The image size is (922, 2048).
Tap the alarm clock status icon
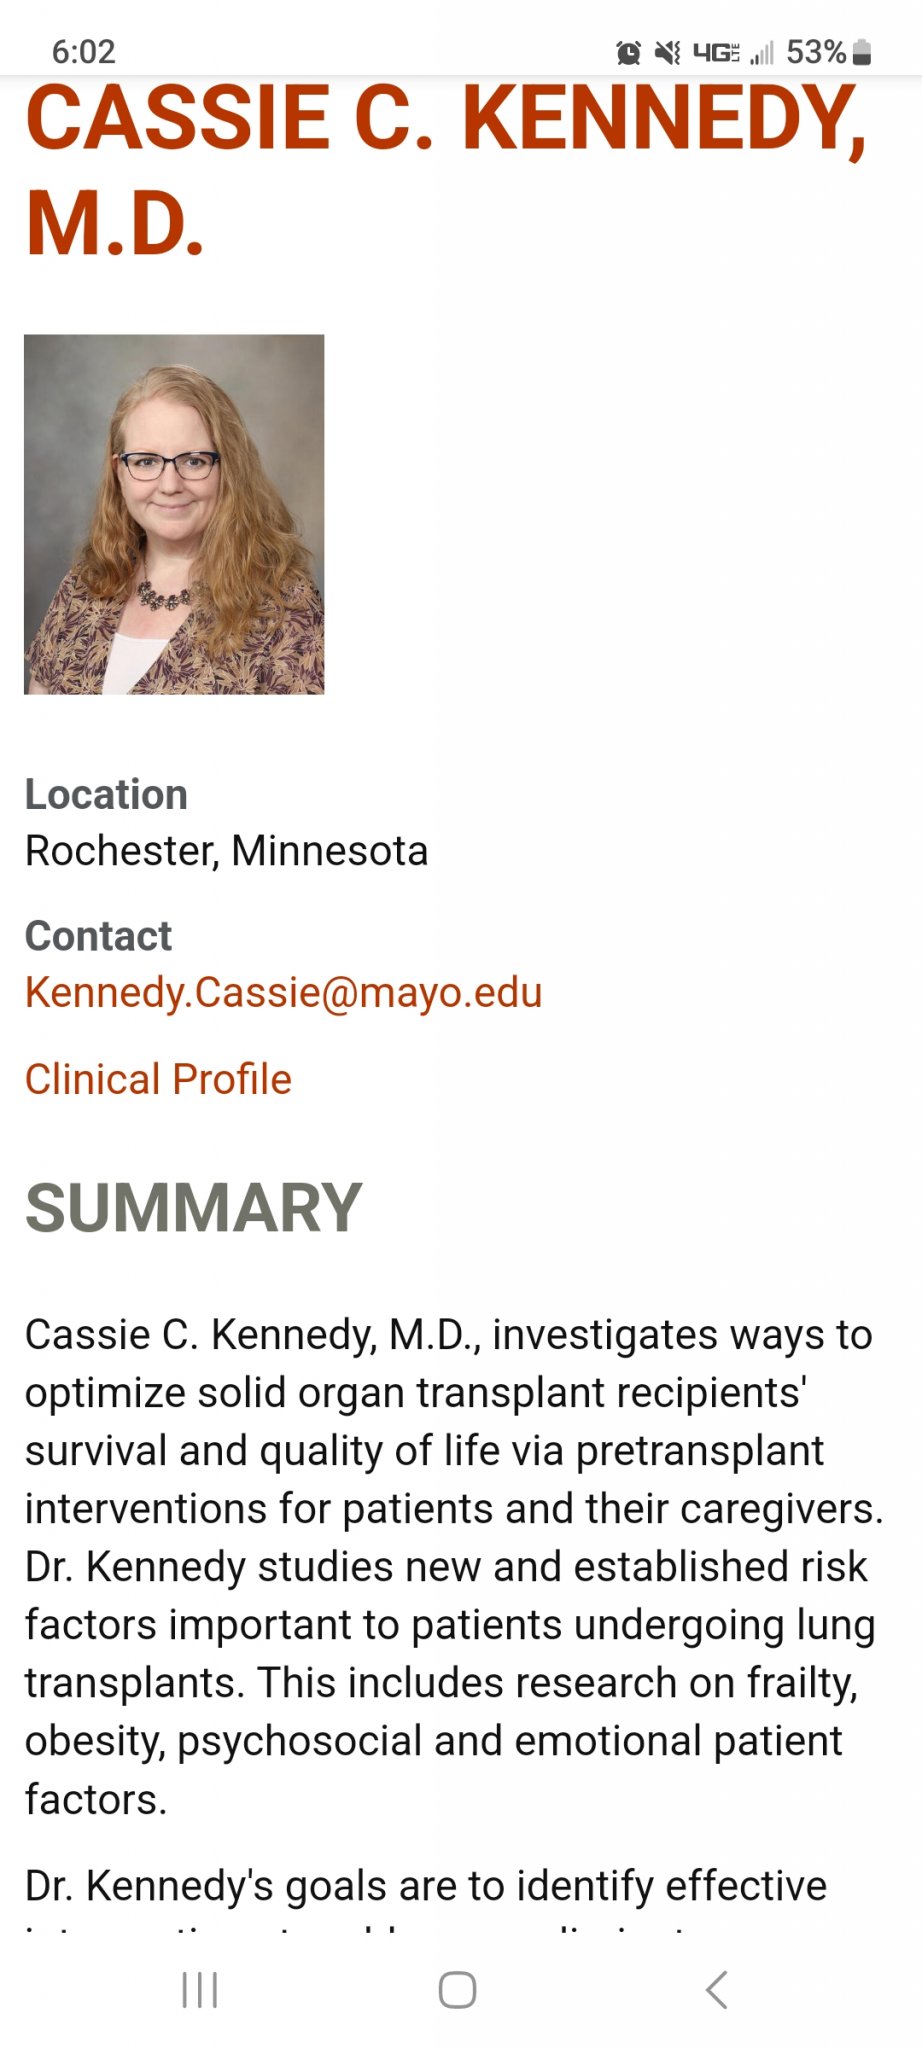coord(628,52)
